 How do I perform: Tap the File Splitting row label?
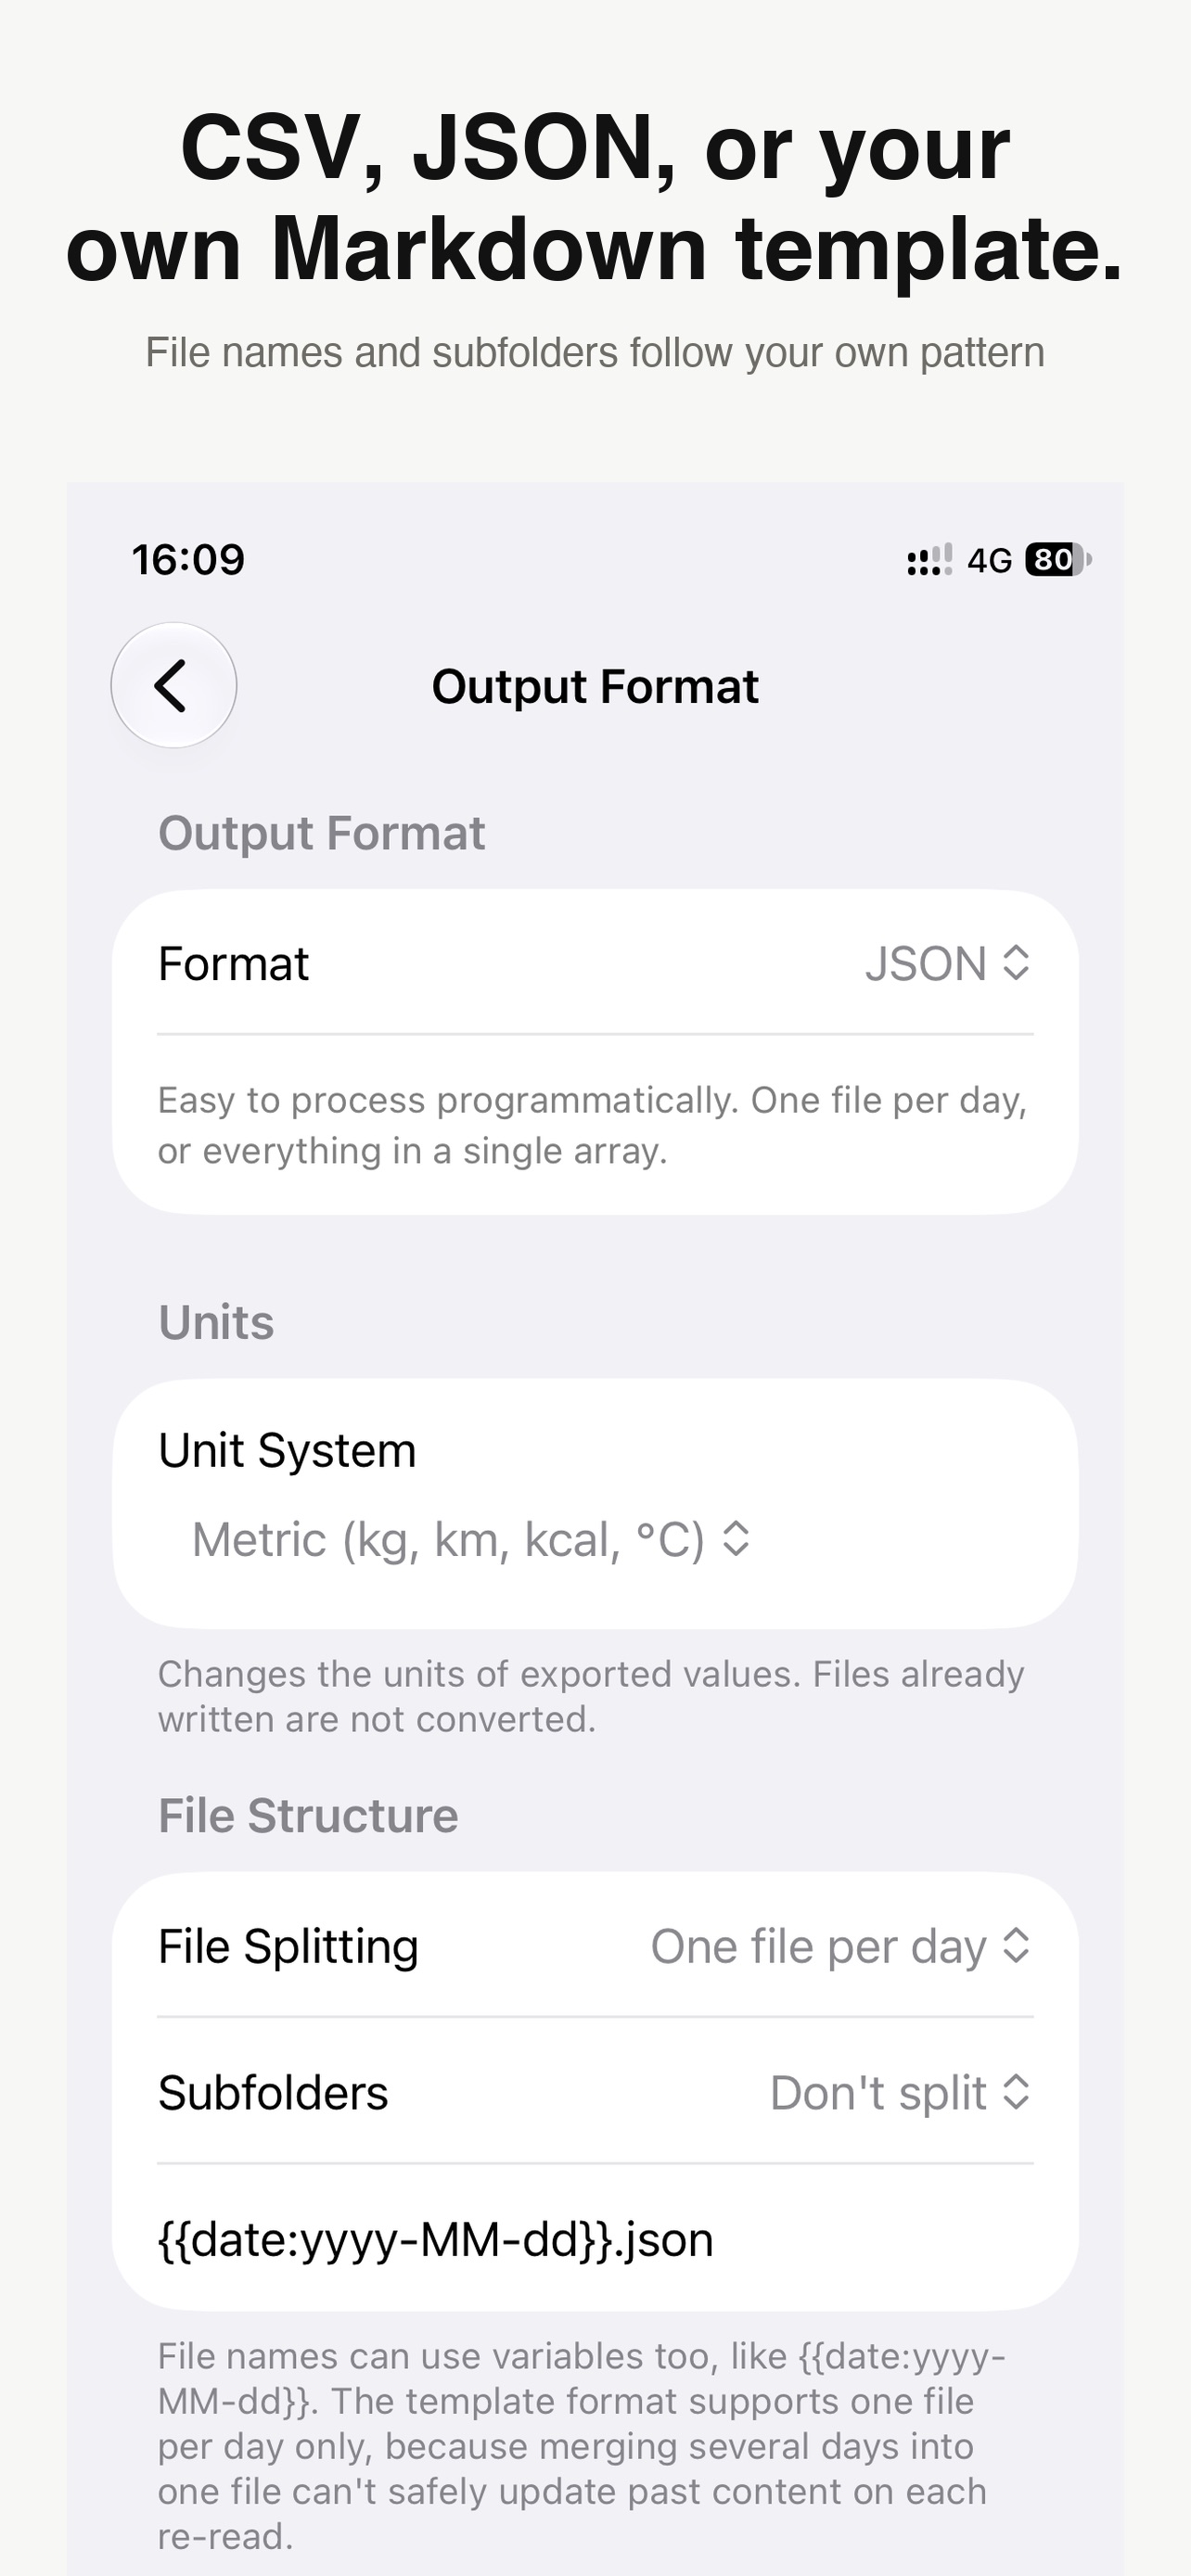[288, 1946]
